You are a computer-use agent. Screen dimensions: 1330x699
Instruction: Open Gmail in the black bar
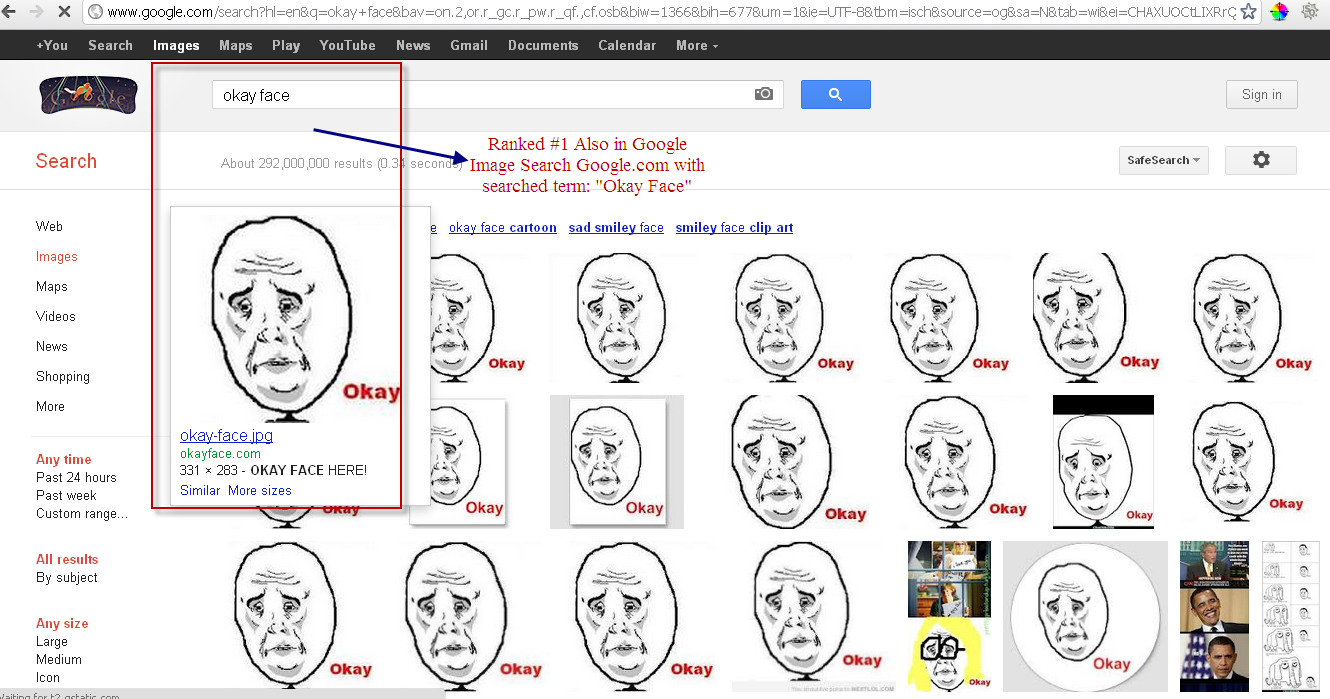[x=469, y=45]
